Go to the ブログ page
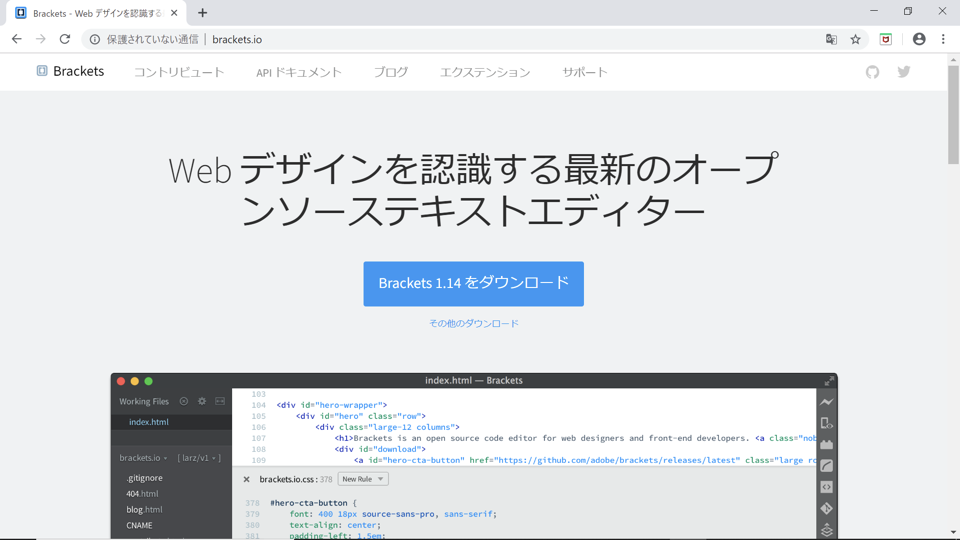 pyautogui.click(x=391, y=72)
